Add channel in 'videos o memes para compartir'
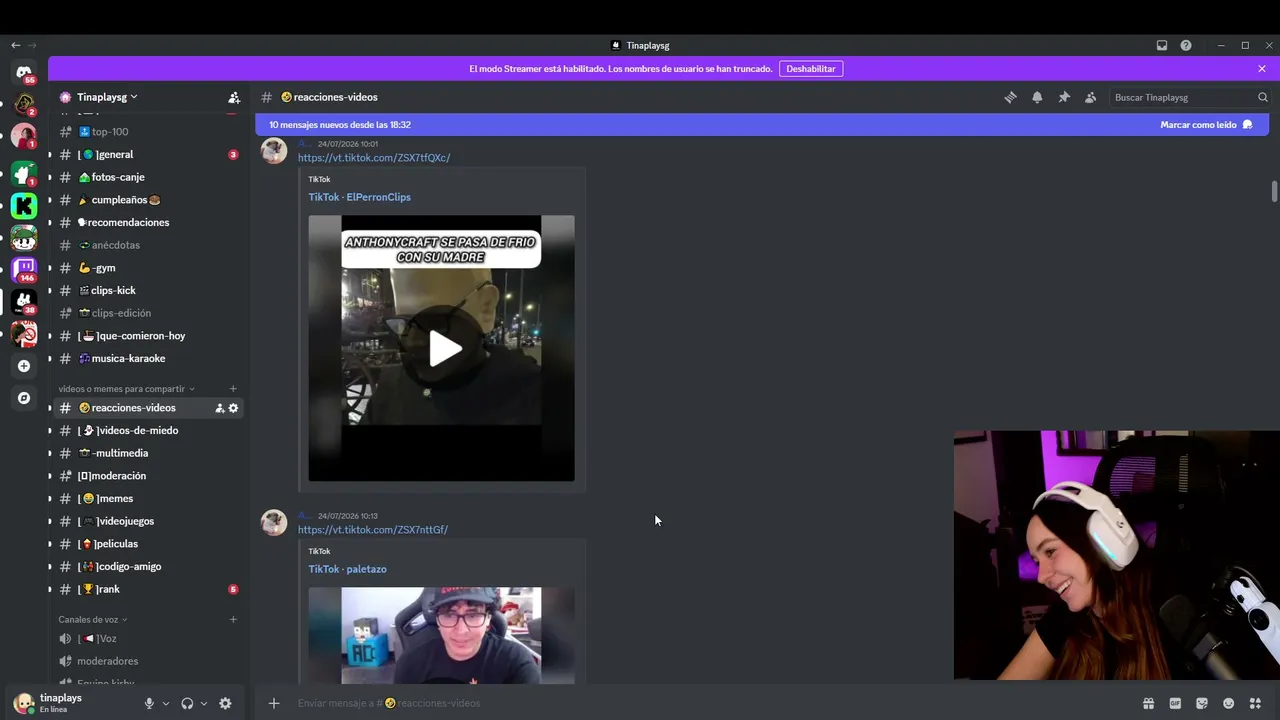The height and width of the screenshot is (720, 1280). click(x=233, y=389)
